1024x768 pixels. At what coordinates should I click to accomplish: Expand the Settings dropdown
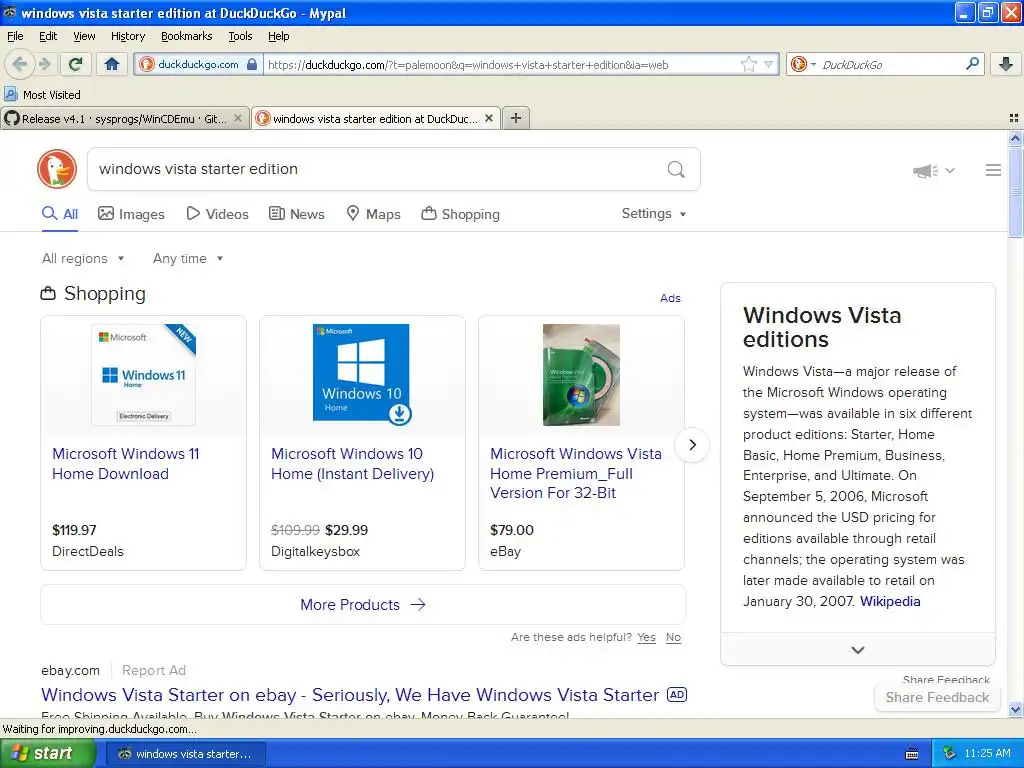tap(654, 214)
